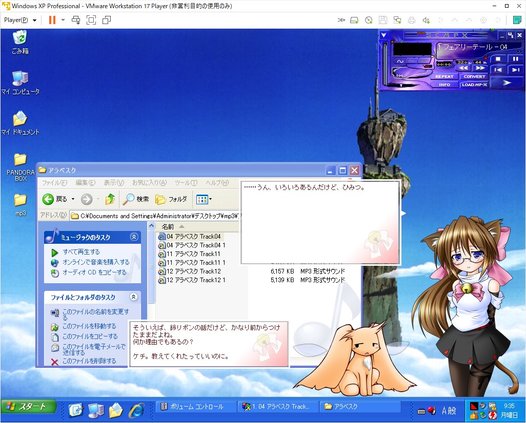Toggle the フォルダ folders pane button
526x423 pixels.
(x=171, y=199)
